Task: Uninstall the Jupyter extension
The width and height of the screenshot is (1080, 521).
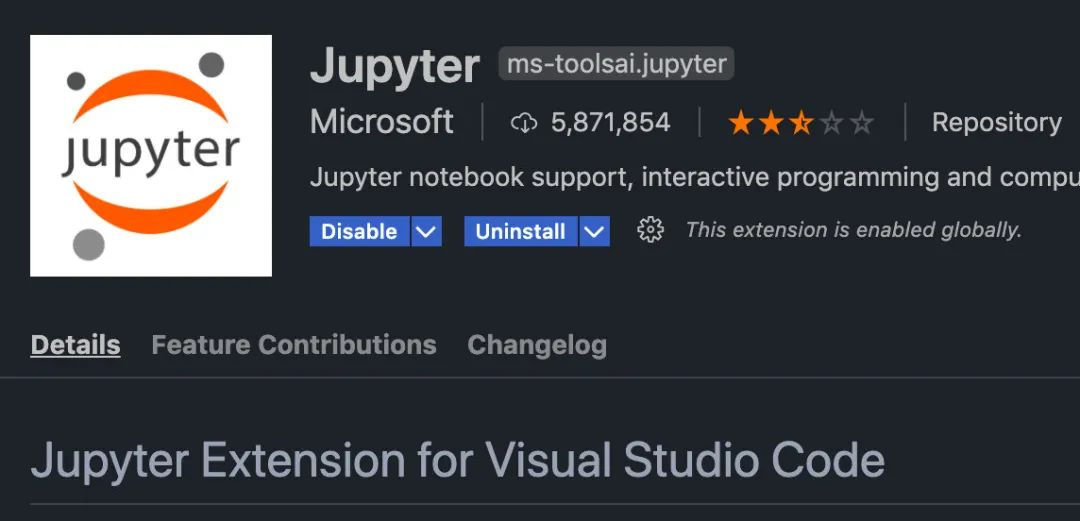Action: (x=521, y=231)
